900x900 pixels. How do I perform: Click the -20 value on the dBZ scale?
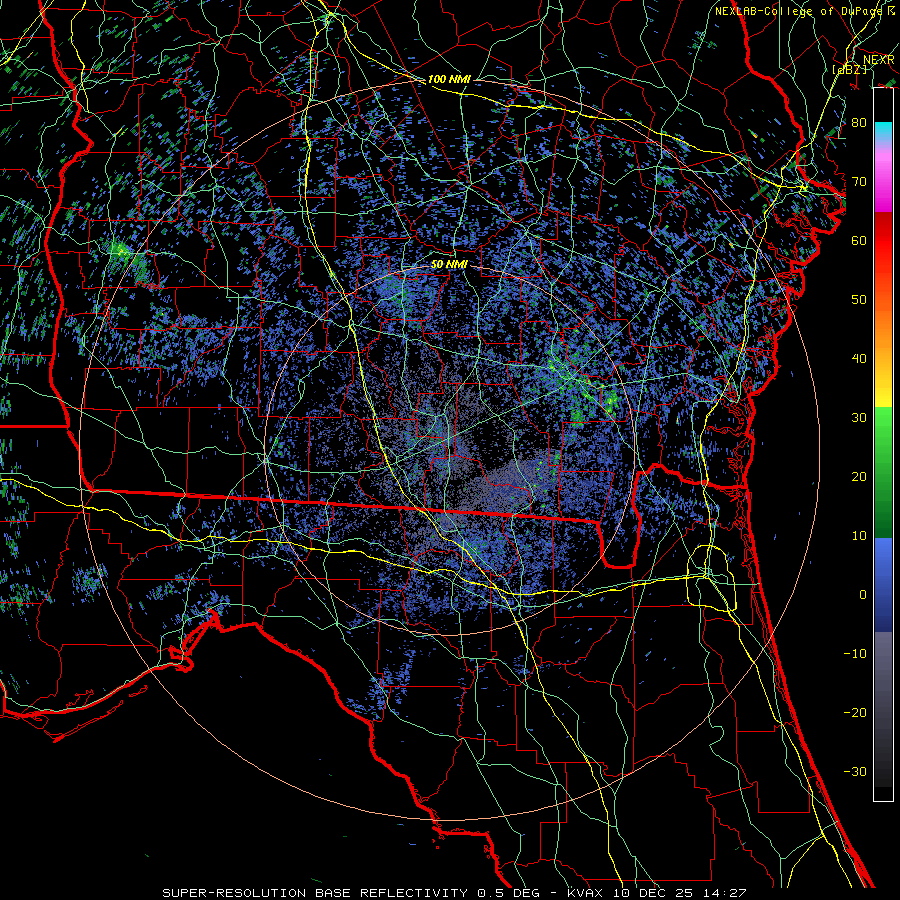[x=855, y=713]
